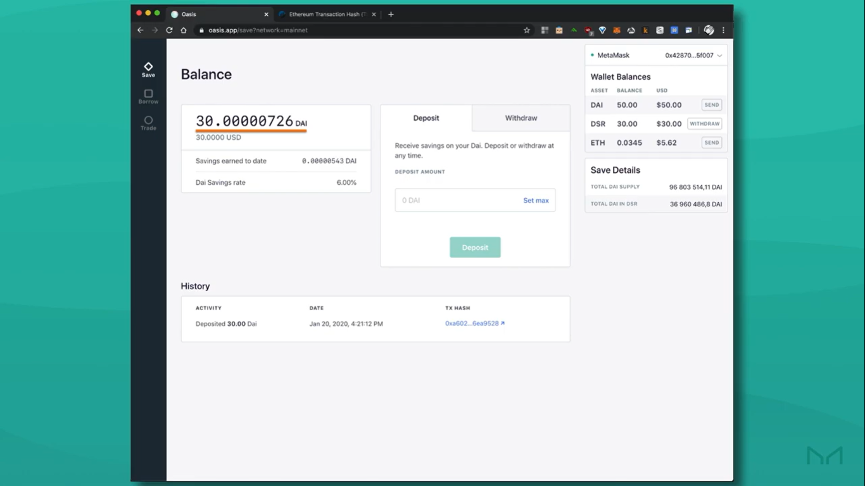
Task: Click the address bar showing oasis.app
Action: click(365, 30)
